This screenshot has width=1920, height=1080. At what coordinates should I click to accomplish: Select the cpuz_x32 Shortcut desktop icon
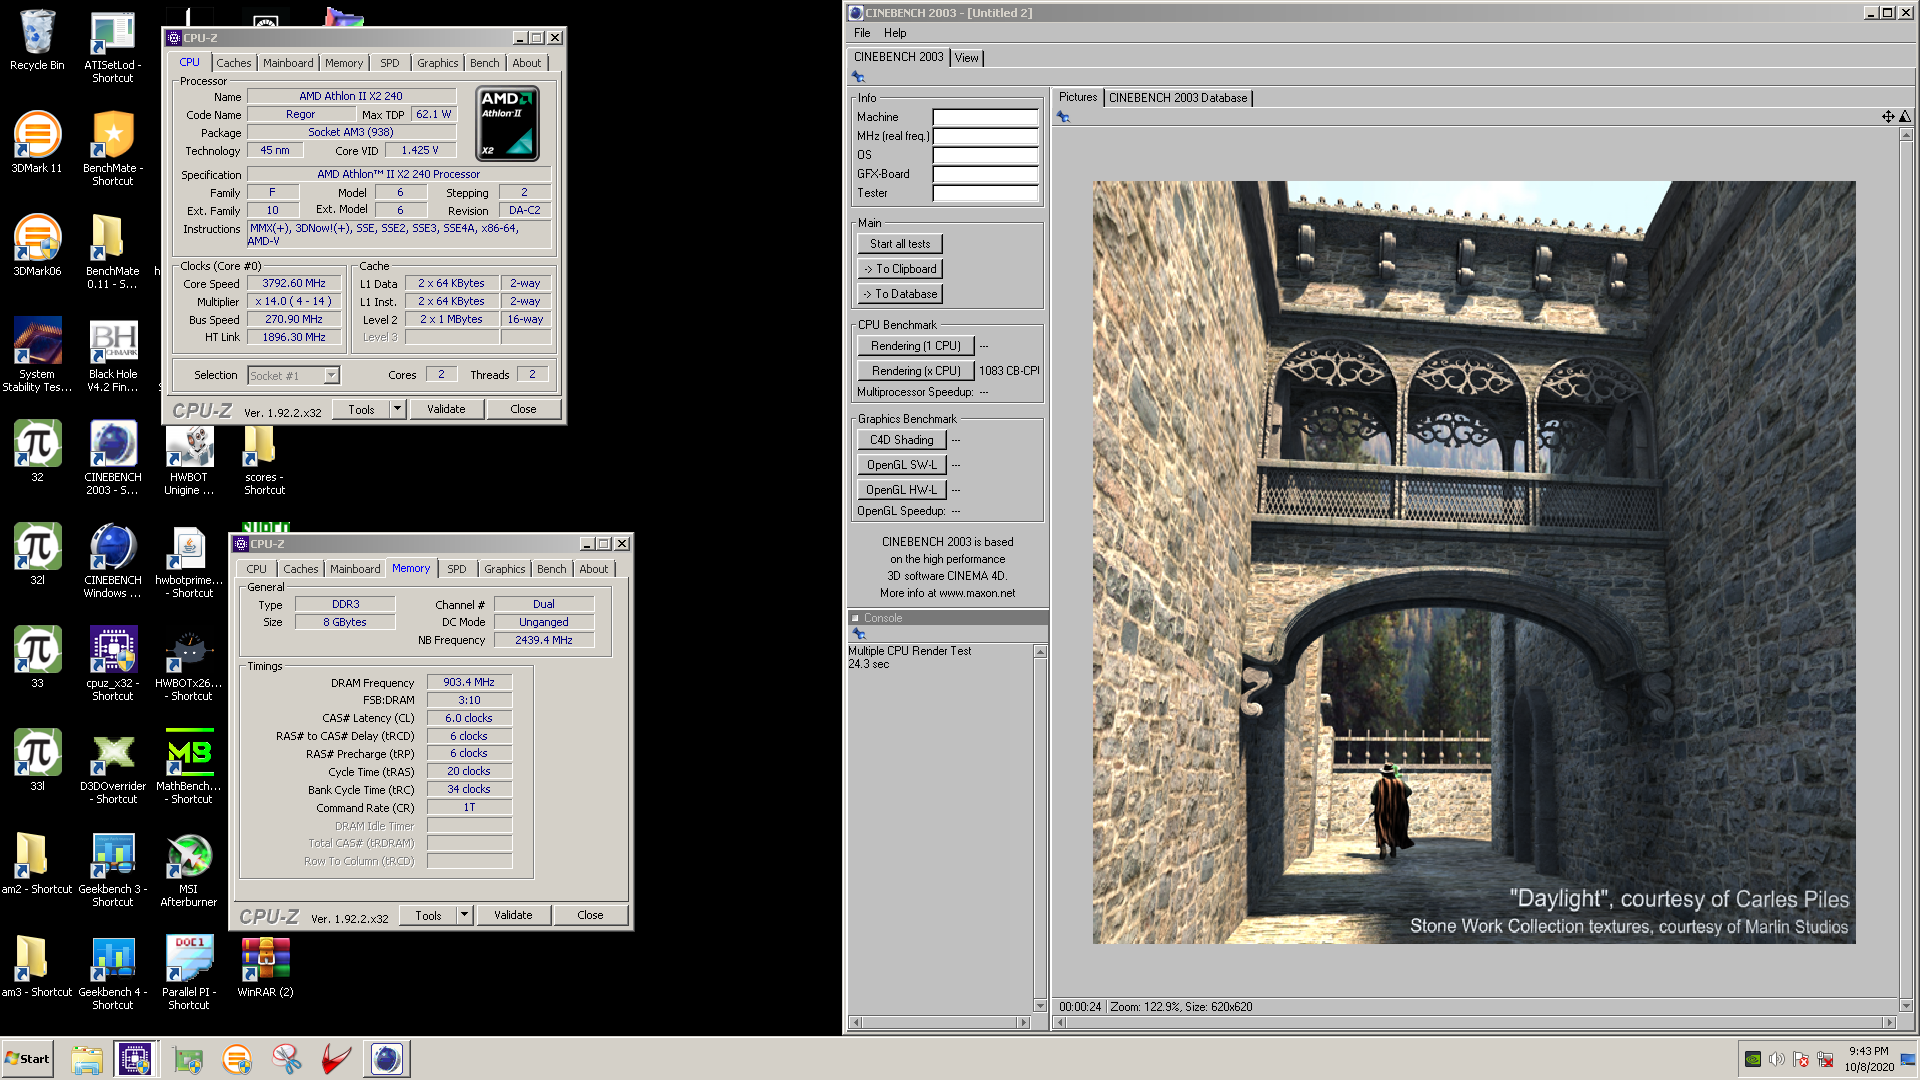113,663
